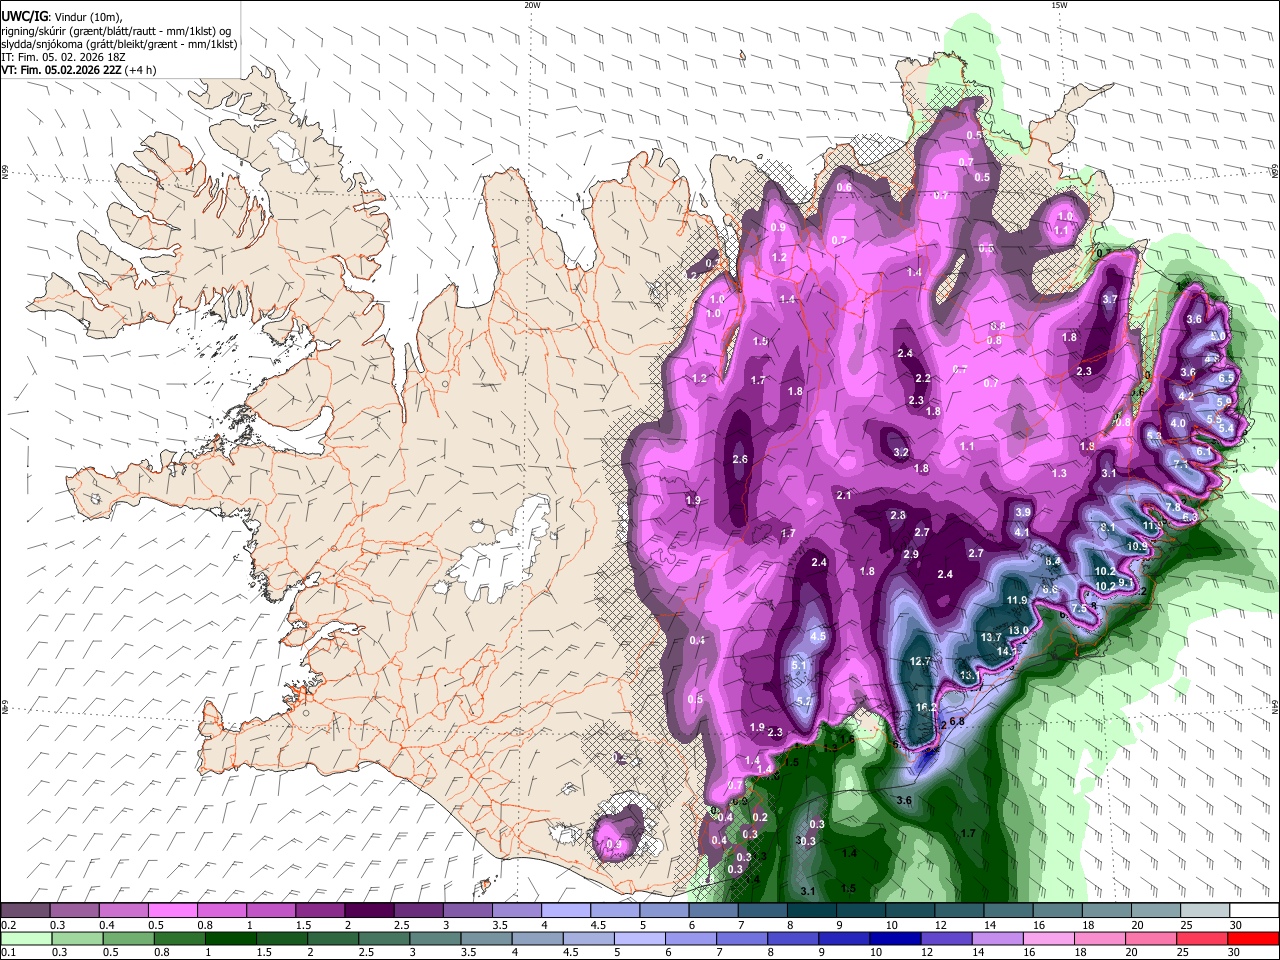Click the 16.2 precipitation value on the map

tap(927, 707)
